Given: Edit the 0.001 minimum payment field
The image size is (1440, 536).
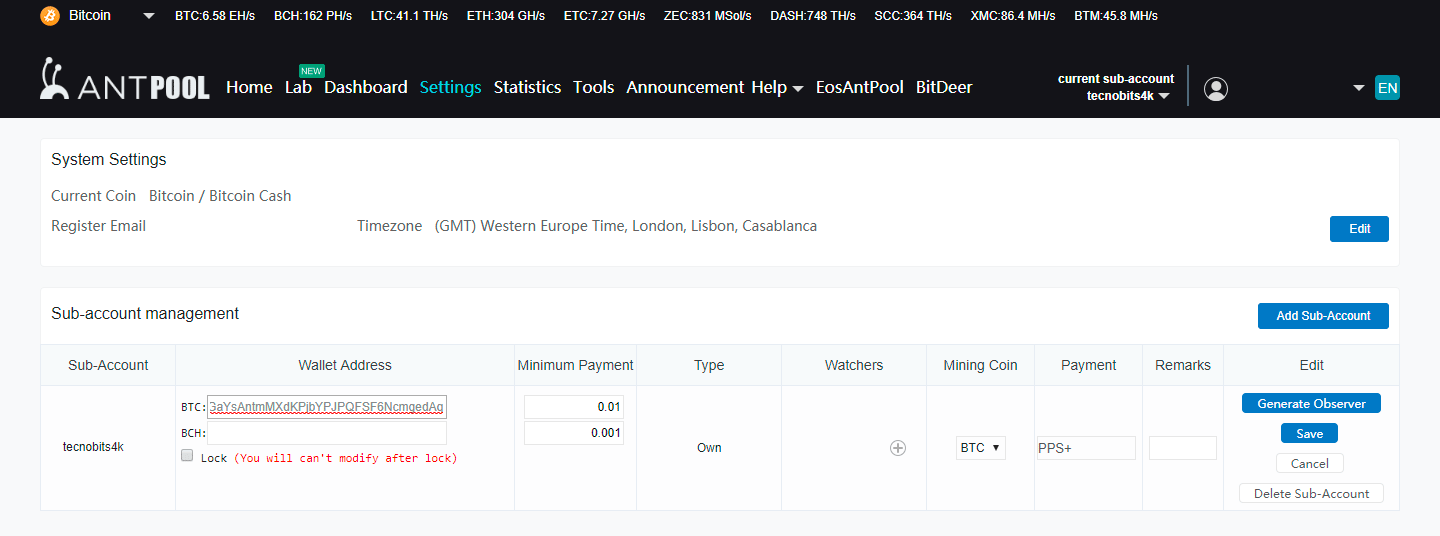Looking at the screenshot, I should click(574, 433).
